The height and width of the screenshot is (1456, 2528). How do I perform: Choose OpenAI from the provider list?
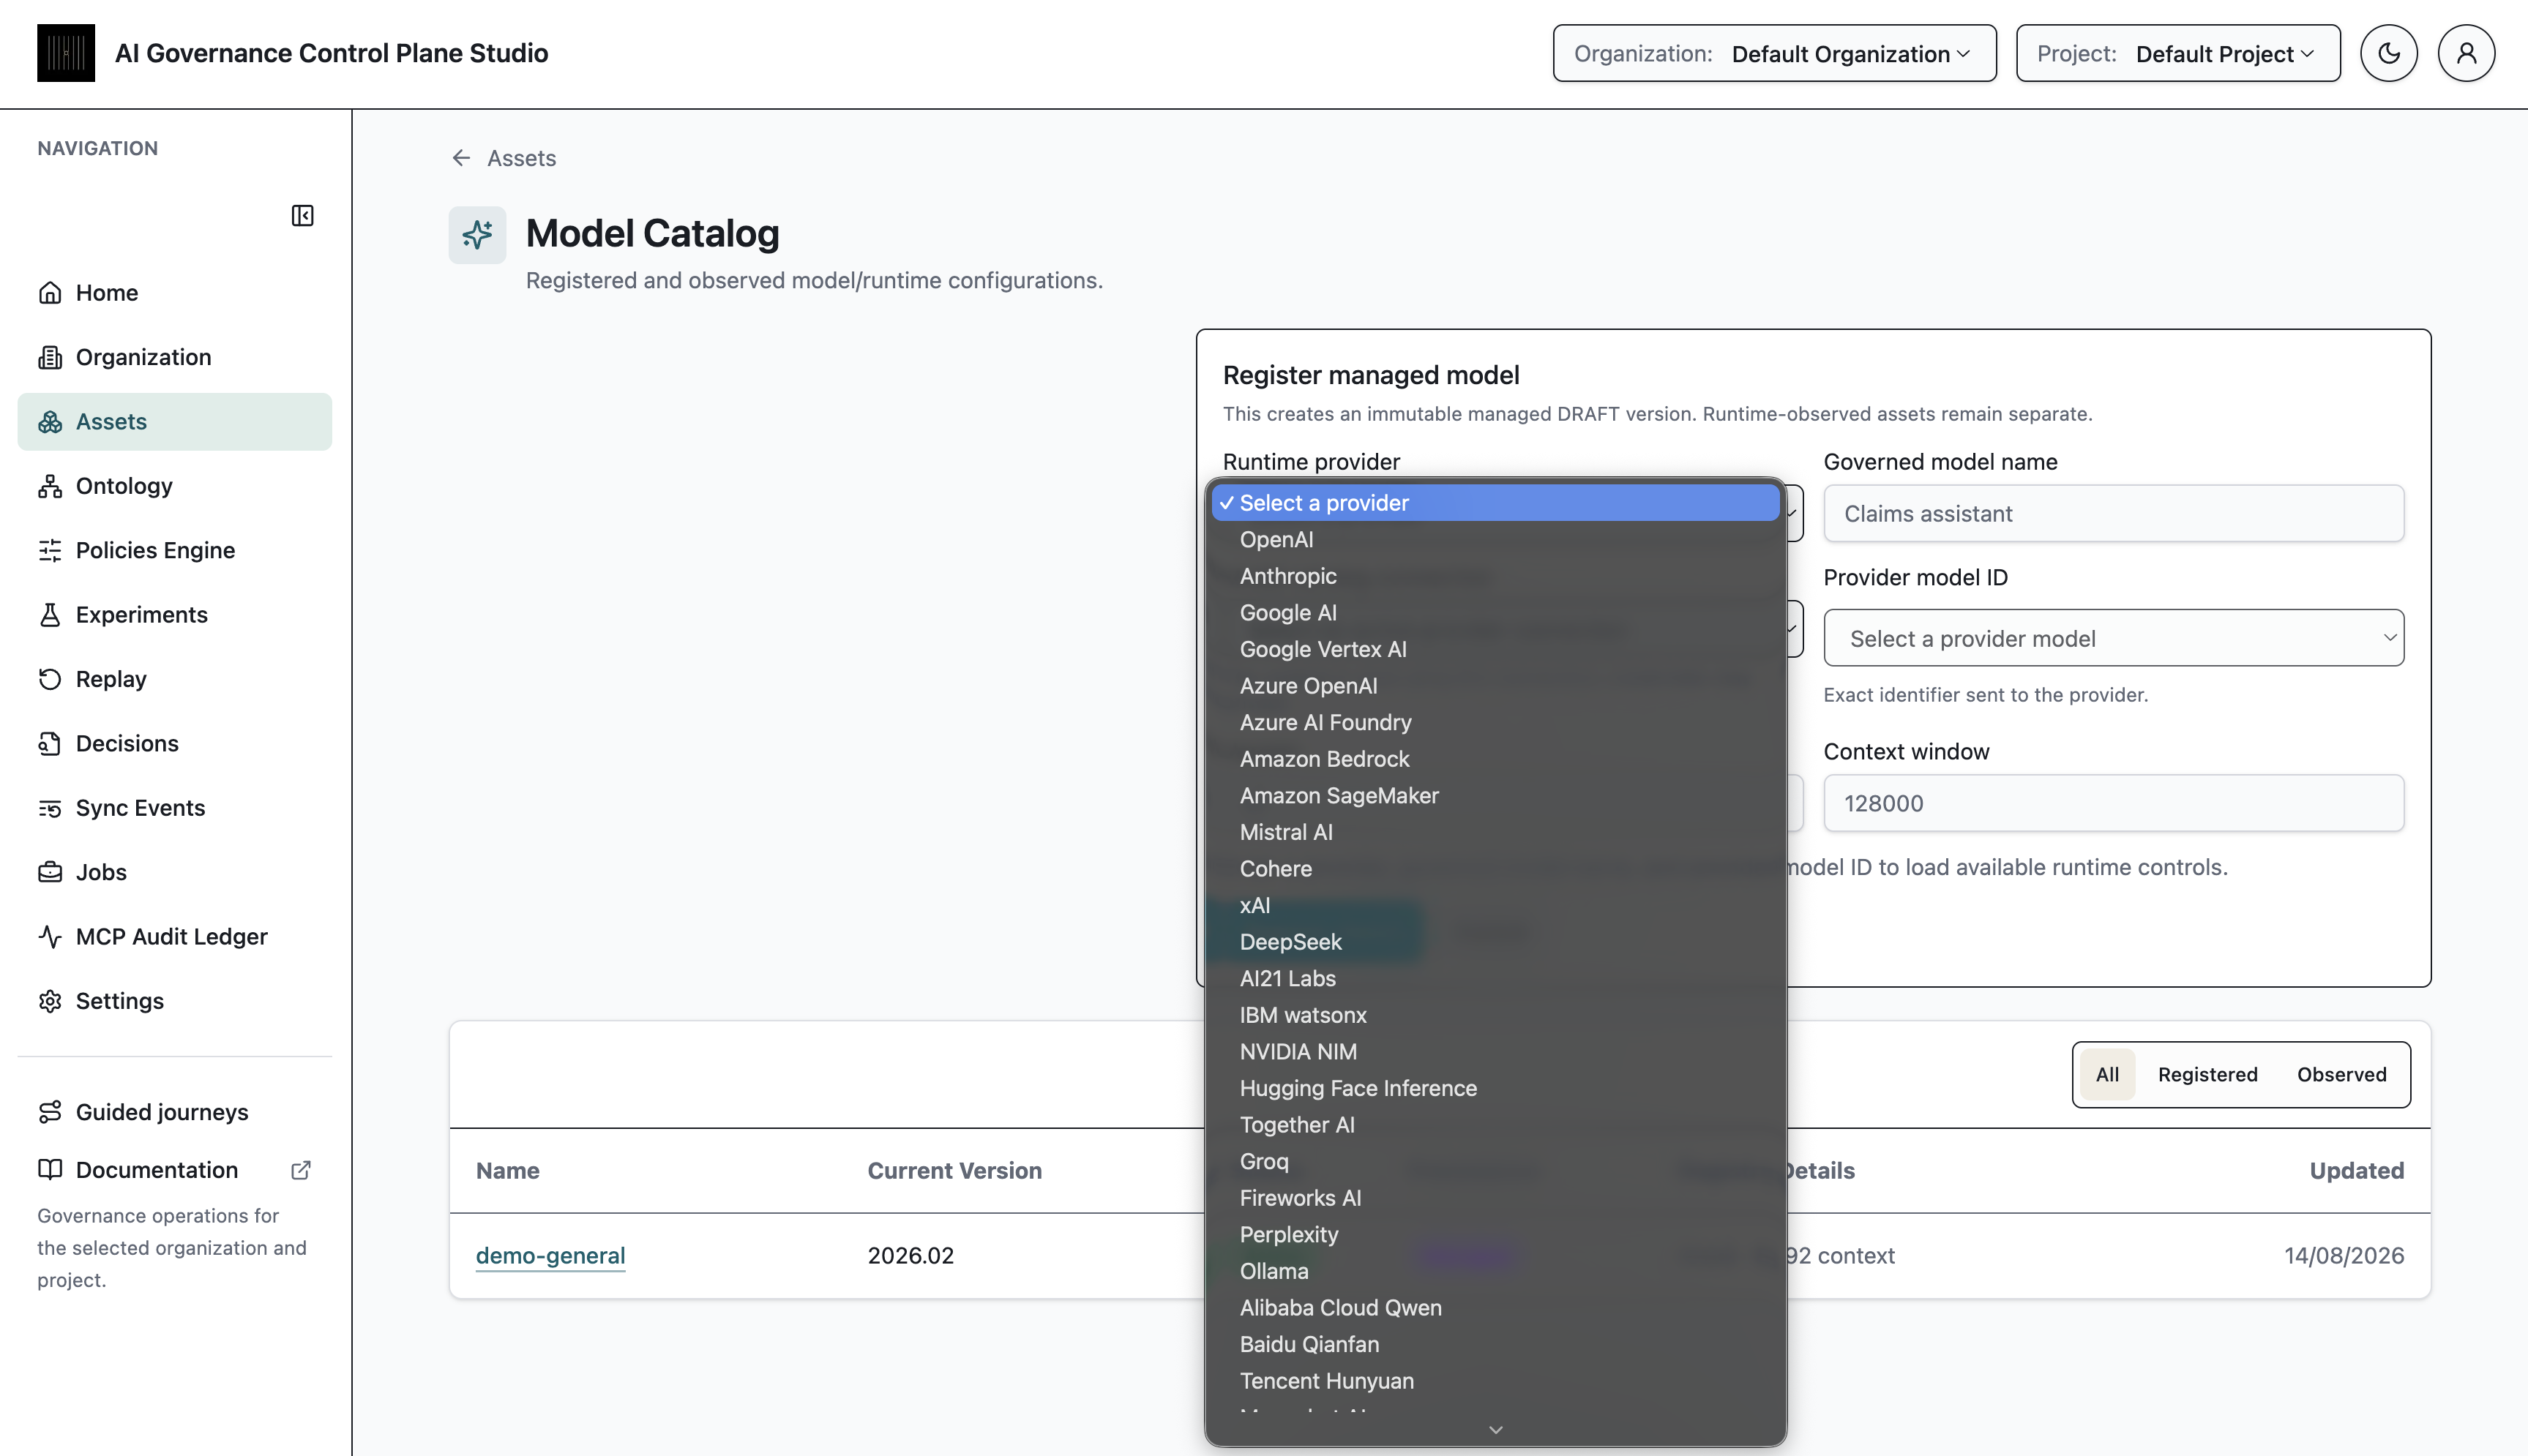(1495, 540)
